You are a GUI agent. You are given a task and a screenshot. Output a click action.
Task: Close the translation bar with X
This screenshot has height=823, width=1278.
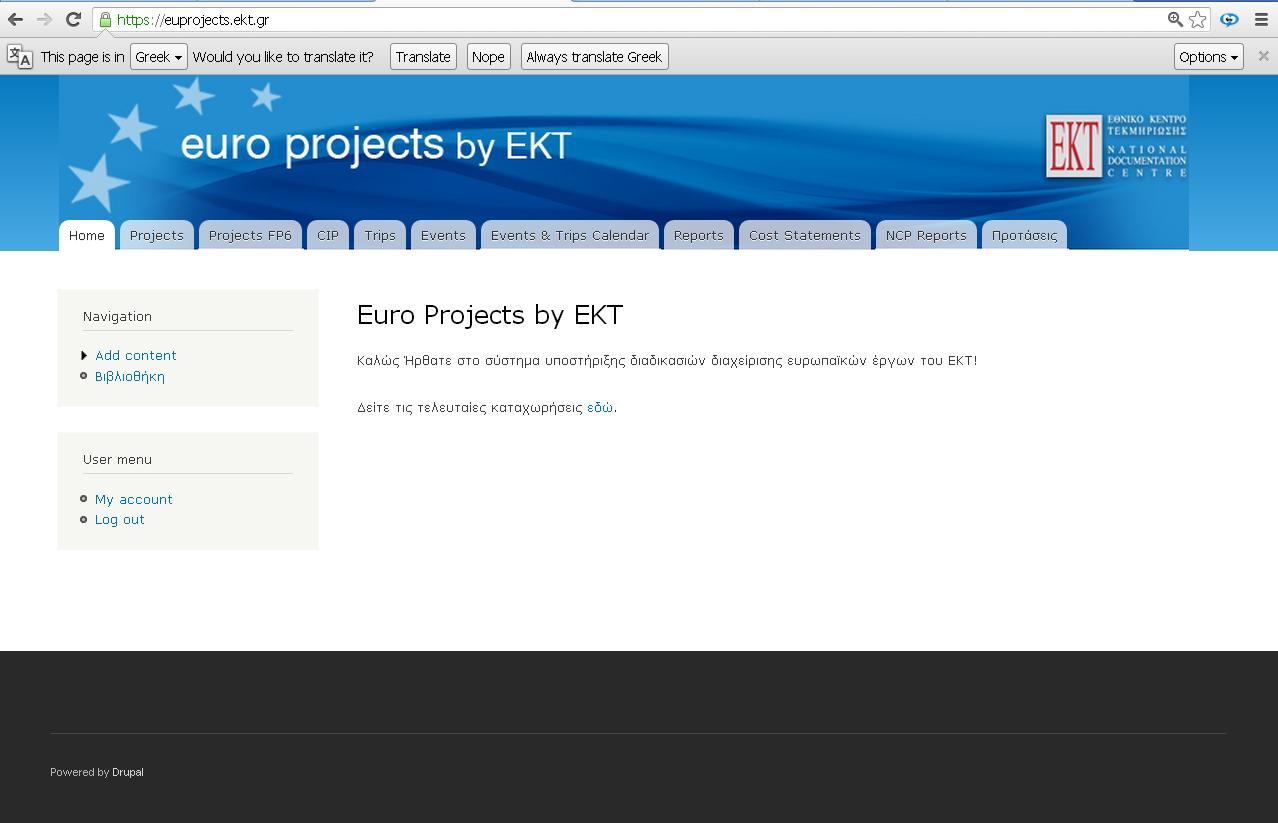pyautogui.click(x=1263, y=56)
